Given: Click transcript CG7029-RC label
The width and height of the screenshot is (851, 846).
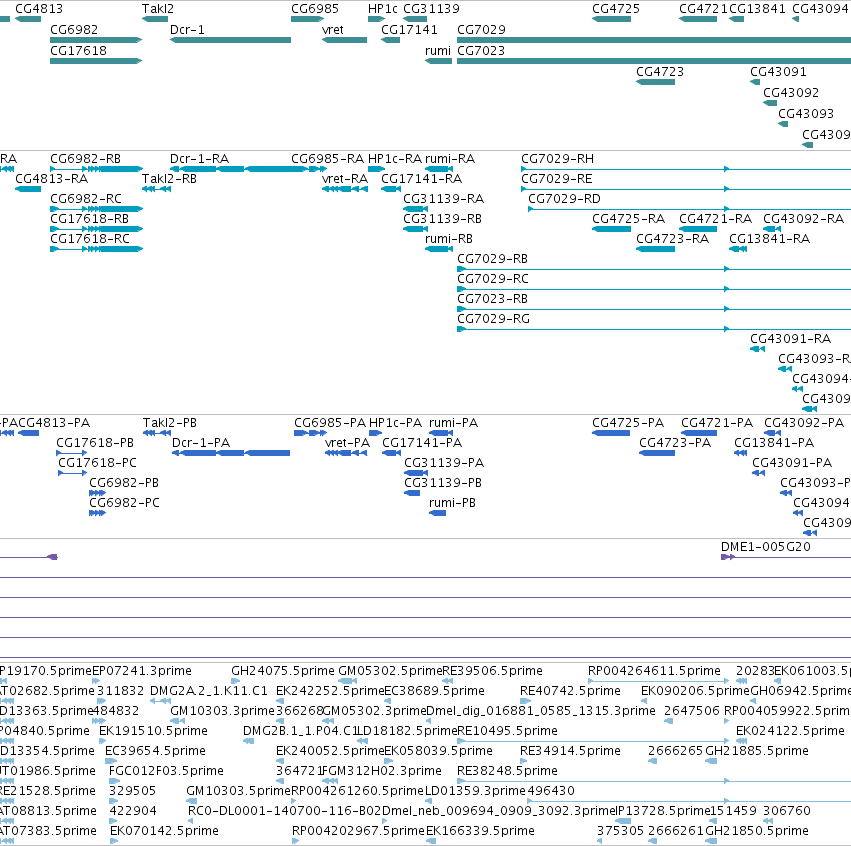Looking at the screenshot, I should (x=493, y=279).
